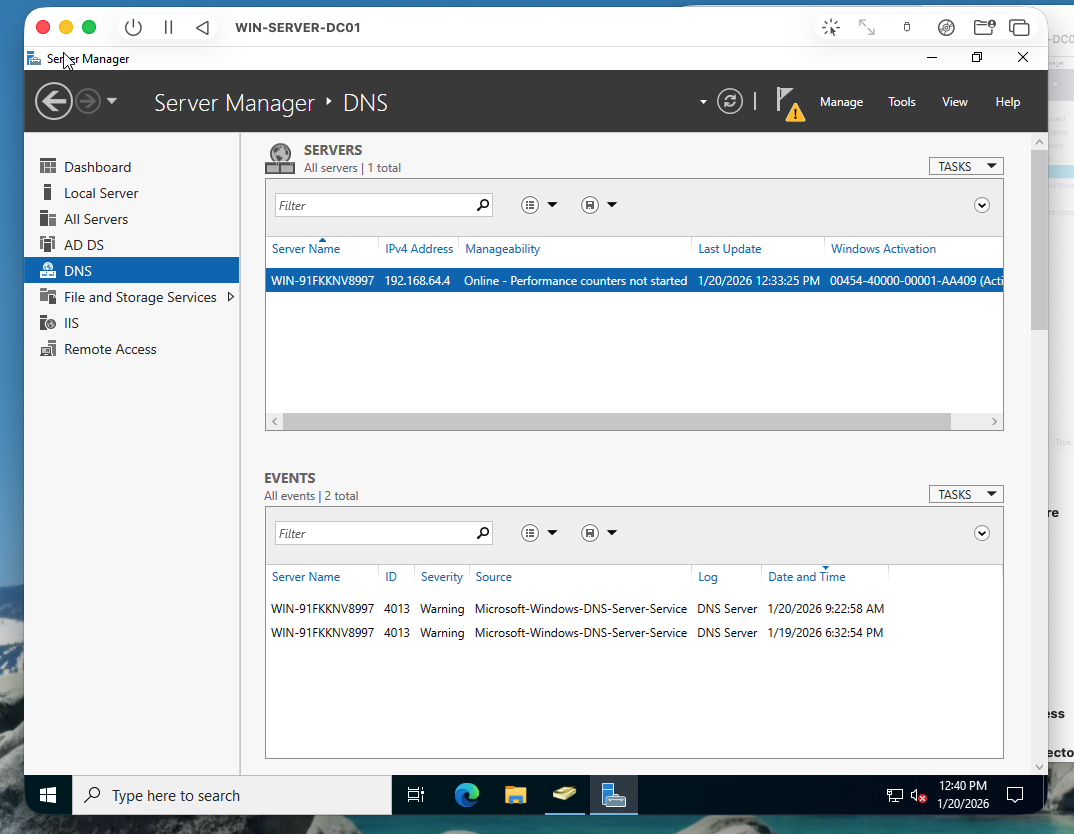Click Help in the menu bar

click(1007, 101)
